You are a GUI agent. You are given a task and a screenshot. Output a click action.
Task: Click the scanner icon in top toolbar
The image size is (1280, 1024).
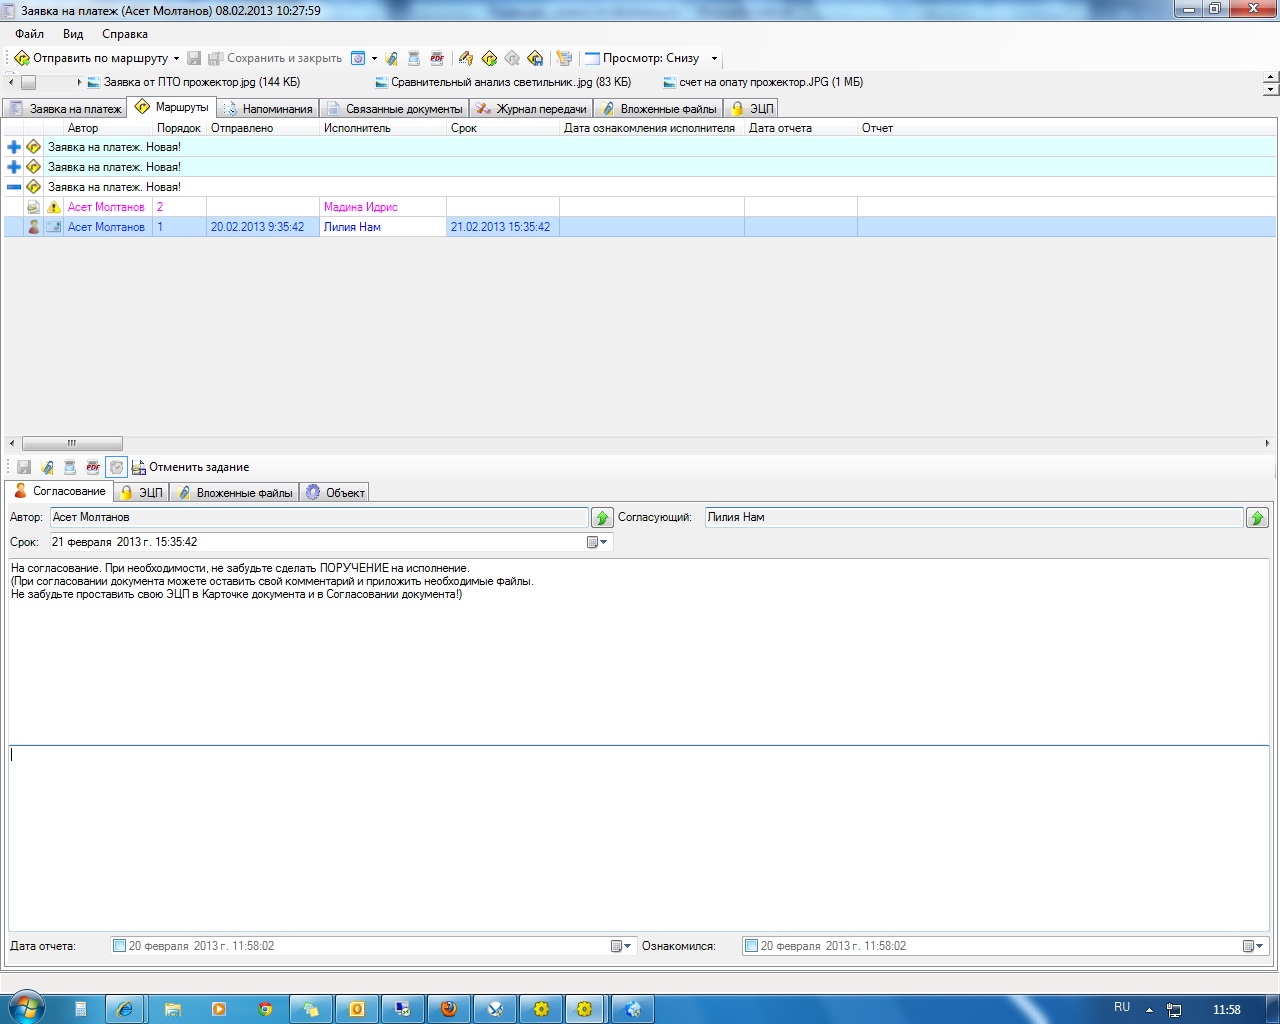[x=414, y=59]
